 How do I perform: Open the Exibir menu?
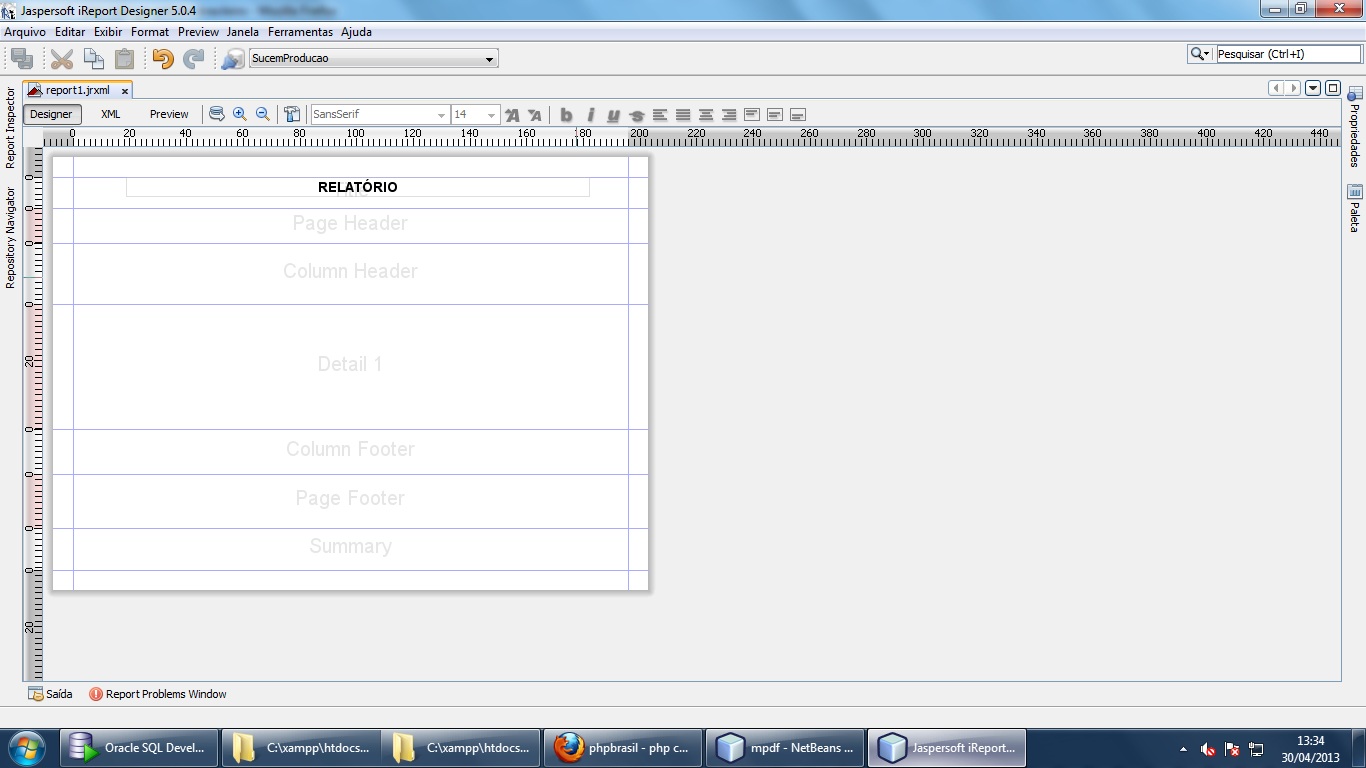pyautogui.click(x=108, y=32)
